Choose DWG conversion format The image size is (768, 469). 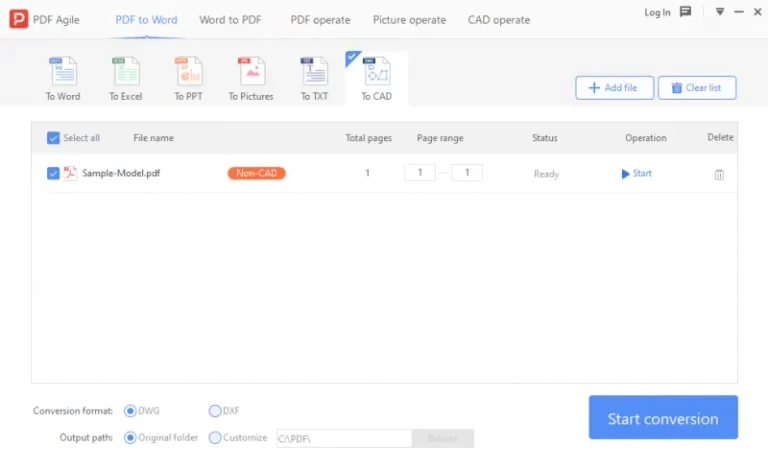tap(130, 411)
